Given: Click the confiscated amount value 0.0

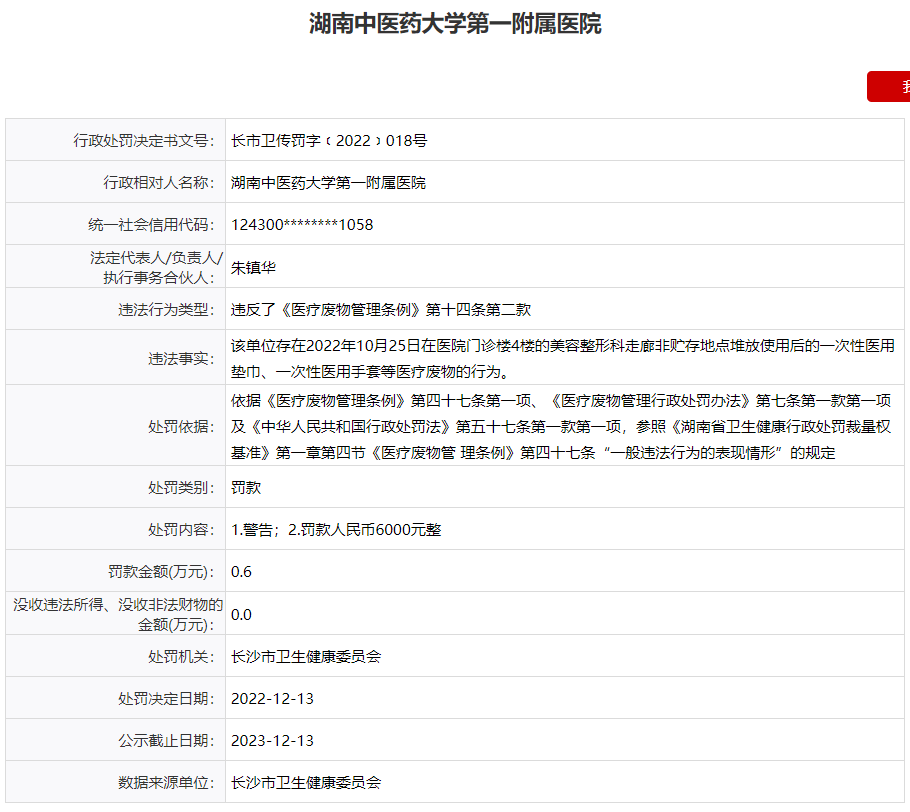Looking at the screenshot, I should click(241, 615).
